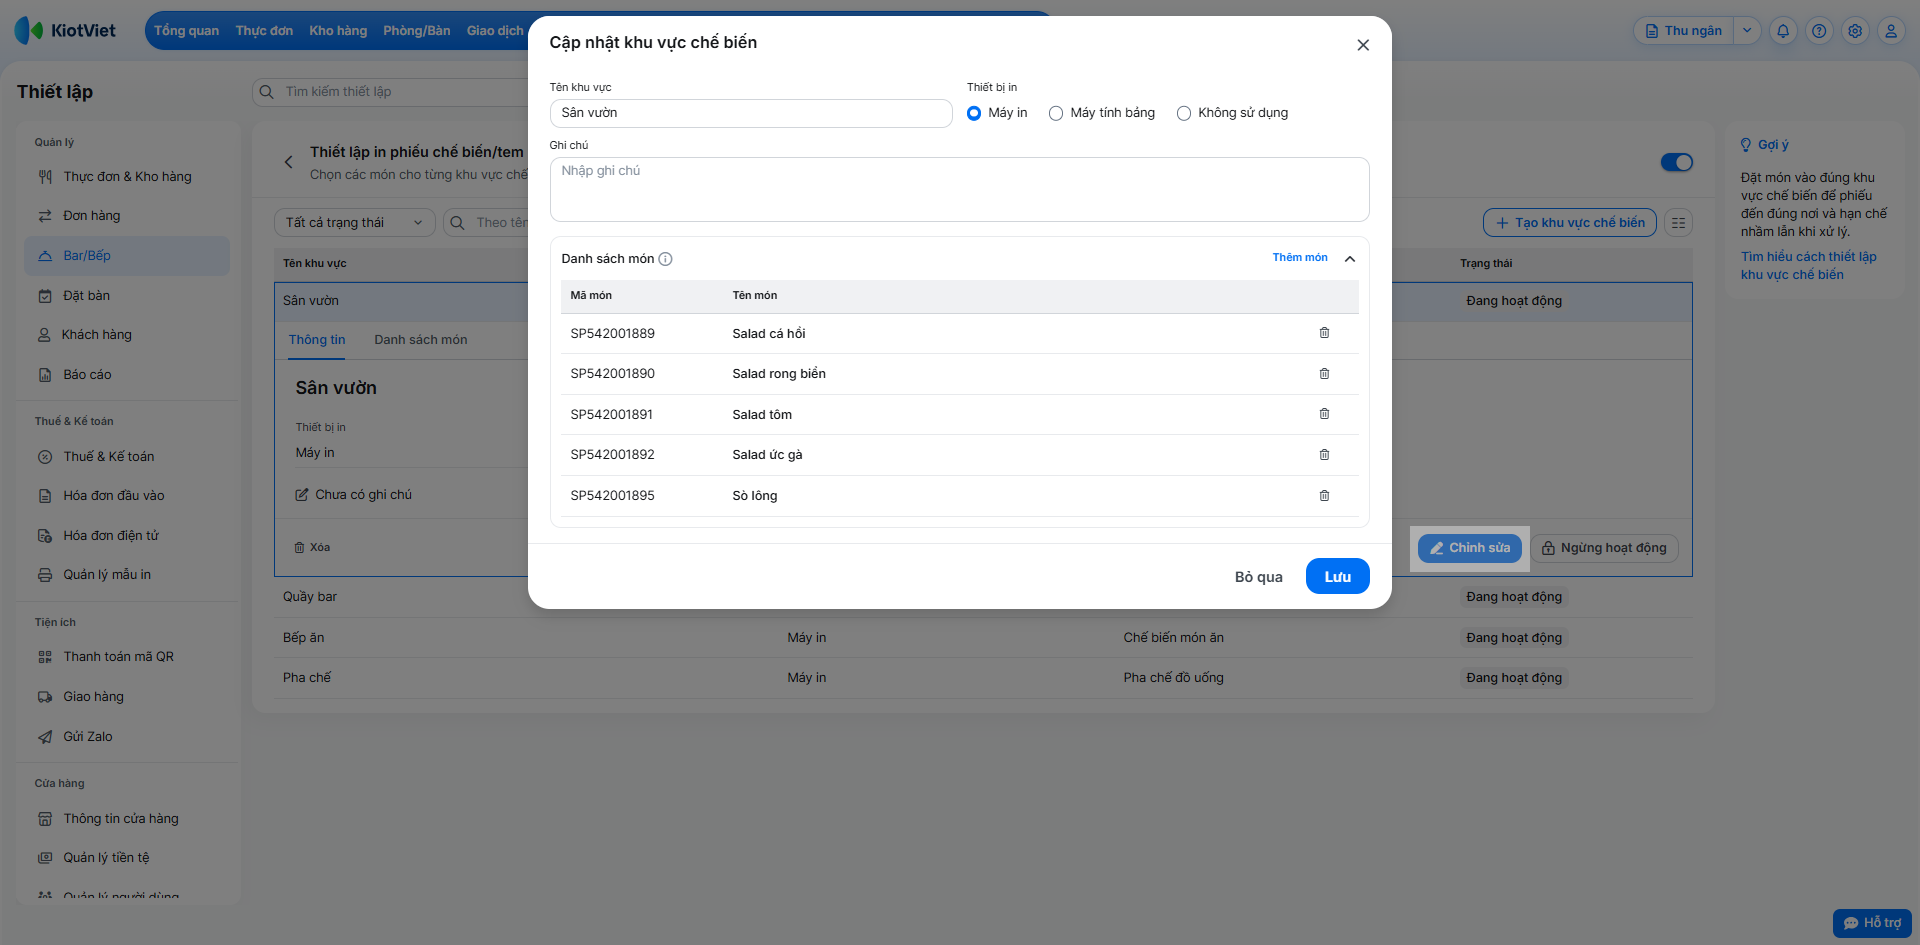Open the Hỗ trợ chat support
This screenshot has width=1920, height=945.
tap(1872, 923)
